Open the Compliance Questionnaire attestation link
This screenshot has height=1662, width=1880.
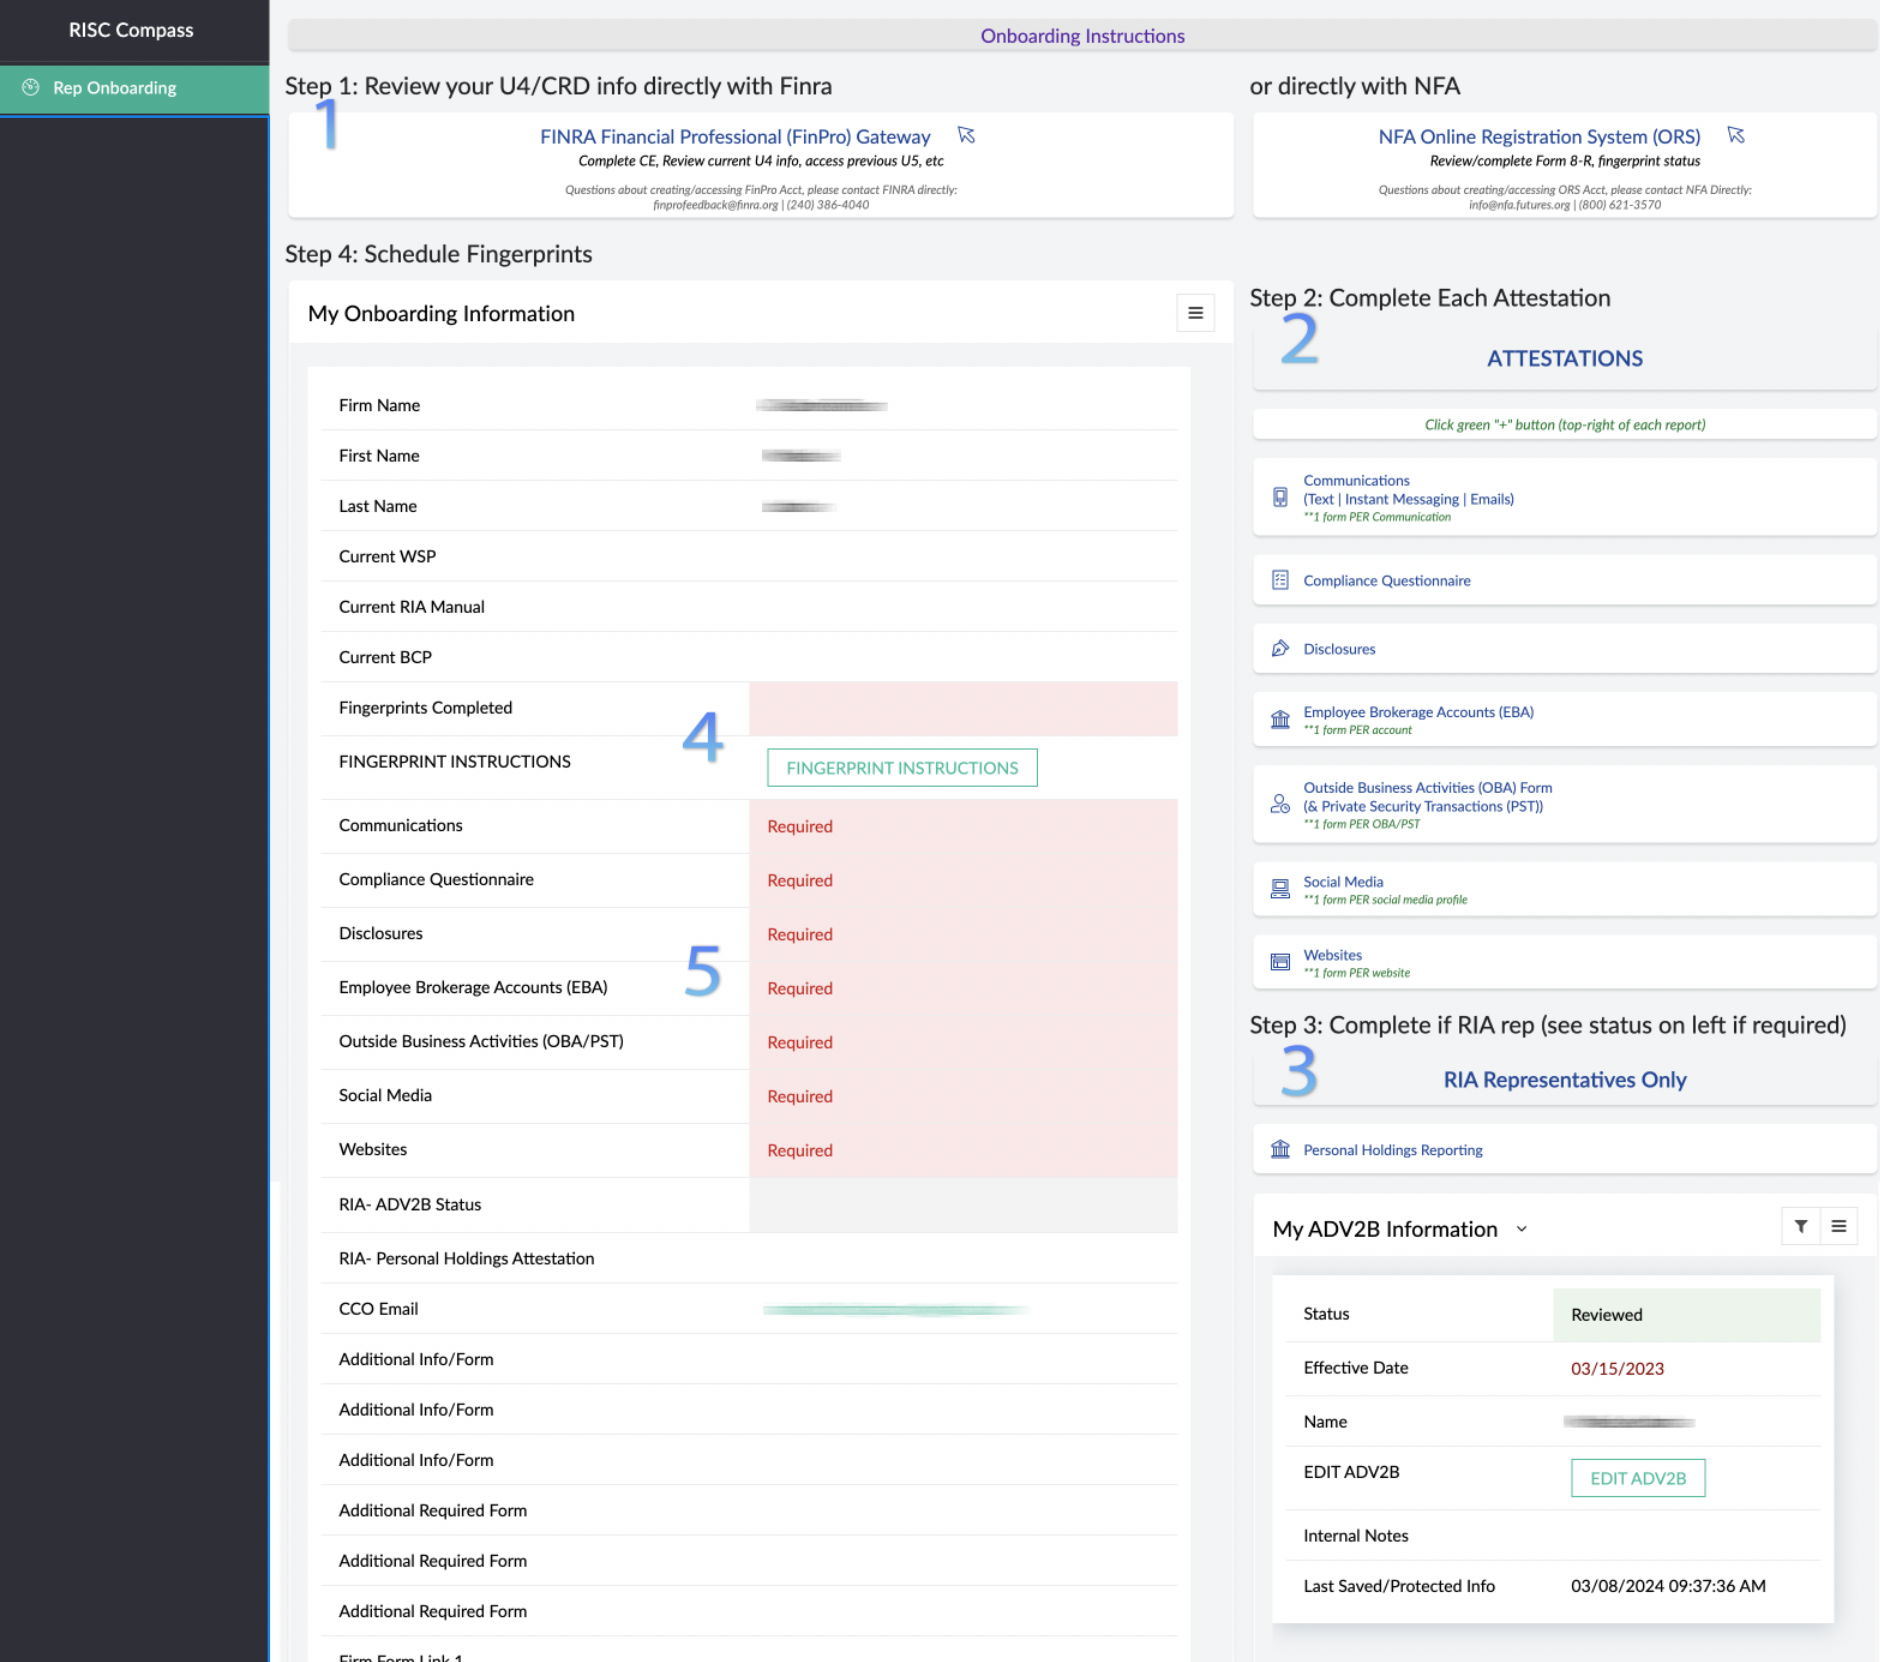pos(1386,581)
